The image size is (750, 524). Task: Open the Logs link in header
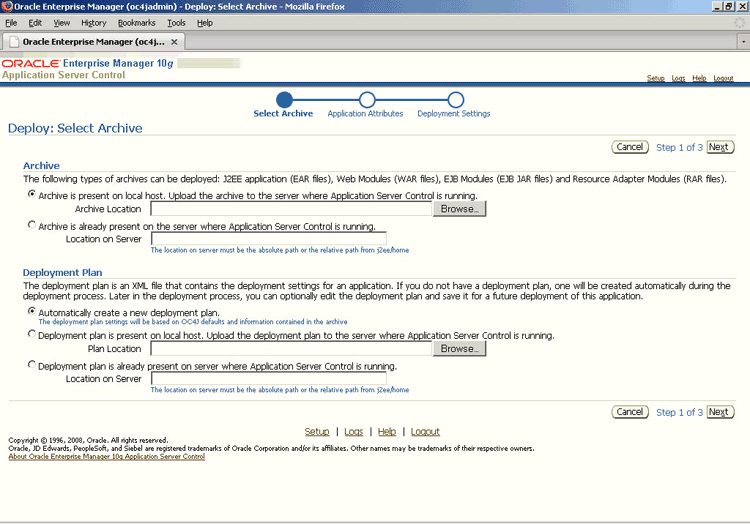[x=678, y=78]
